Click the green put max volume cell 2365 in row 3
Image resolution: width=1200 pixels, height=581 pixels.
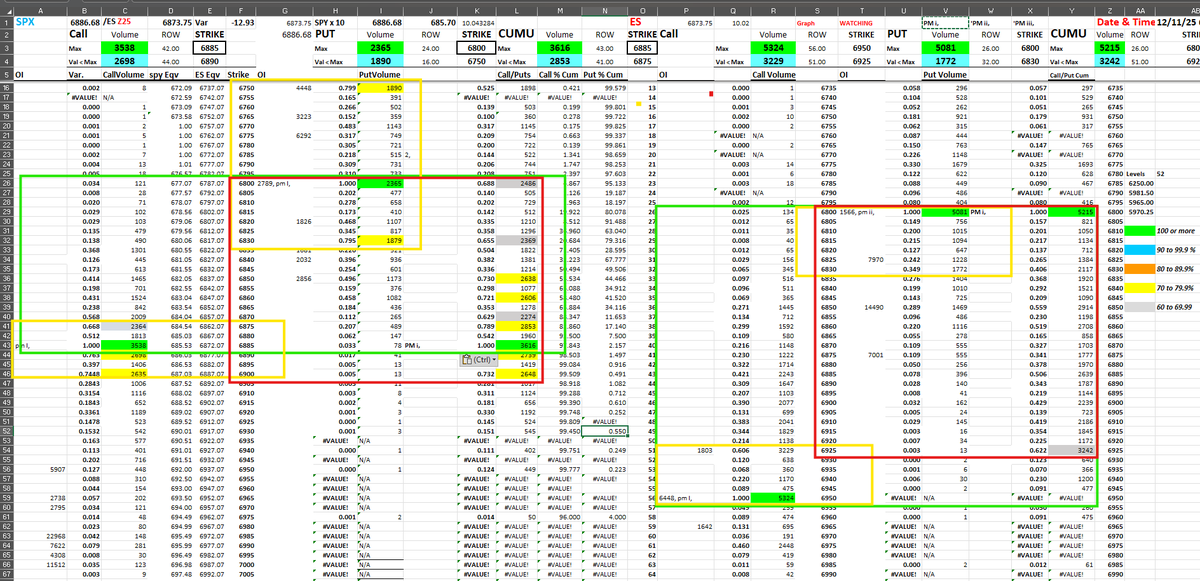381,47
